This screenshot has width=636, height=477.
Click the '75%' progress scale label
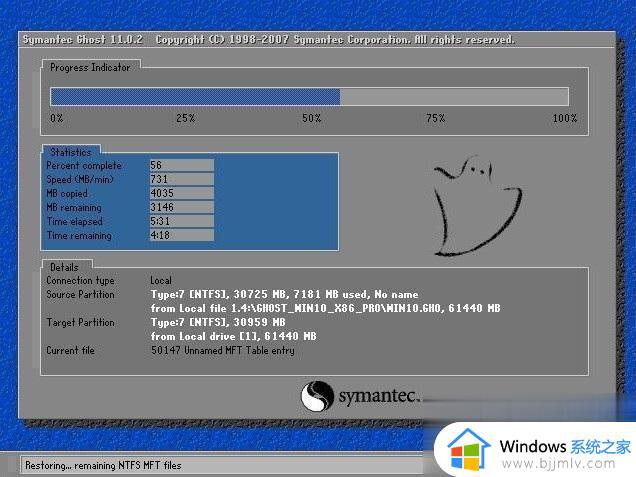(x=436, y=118)
